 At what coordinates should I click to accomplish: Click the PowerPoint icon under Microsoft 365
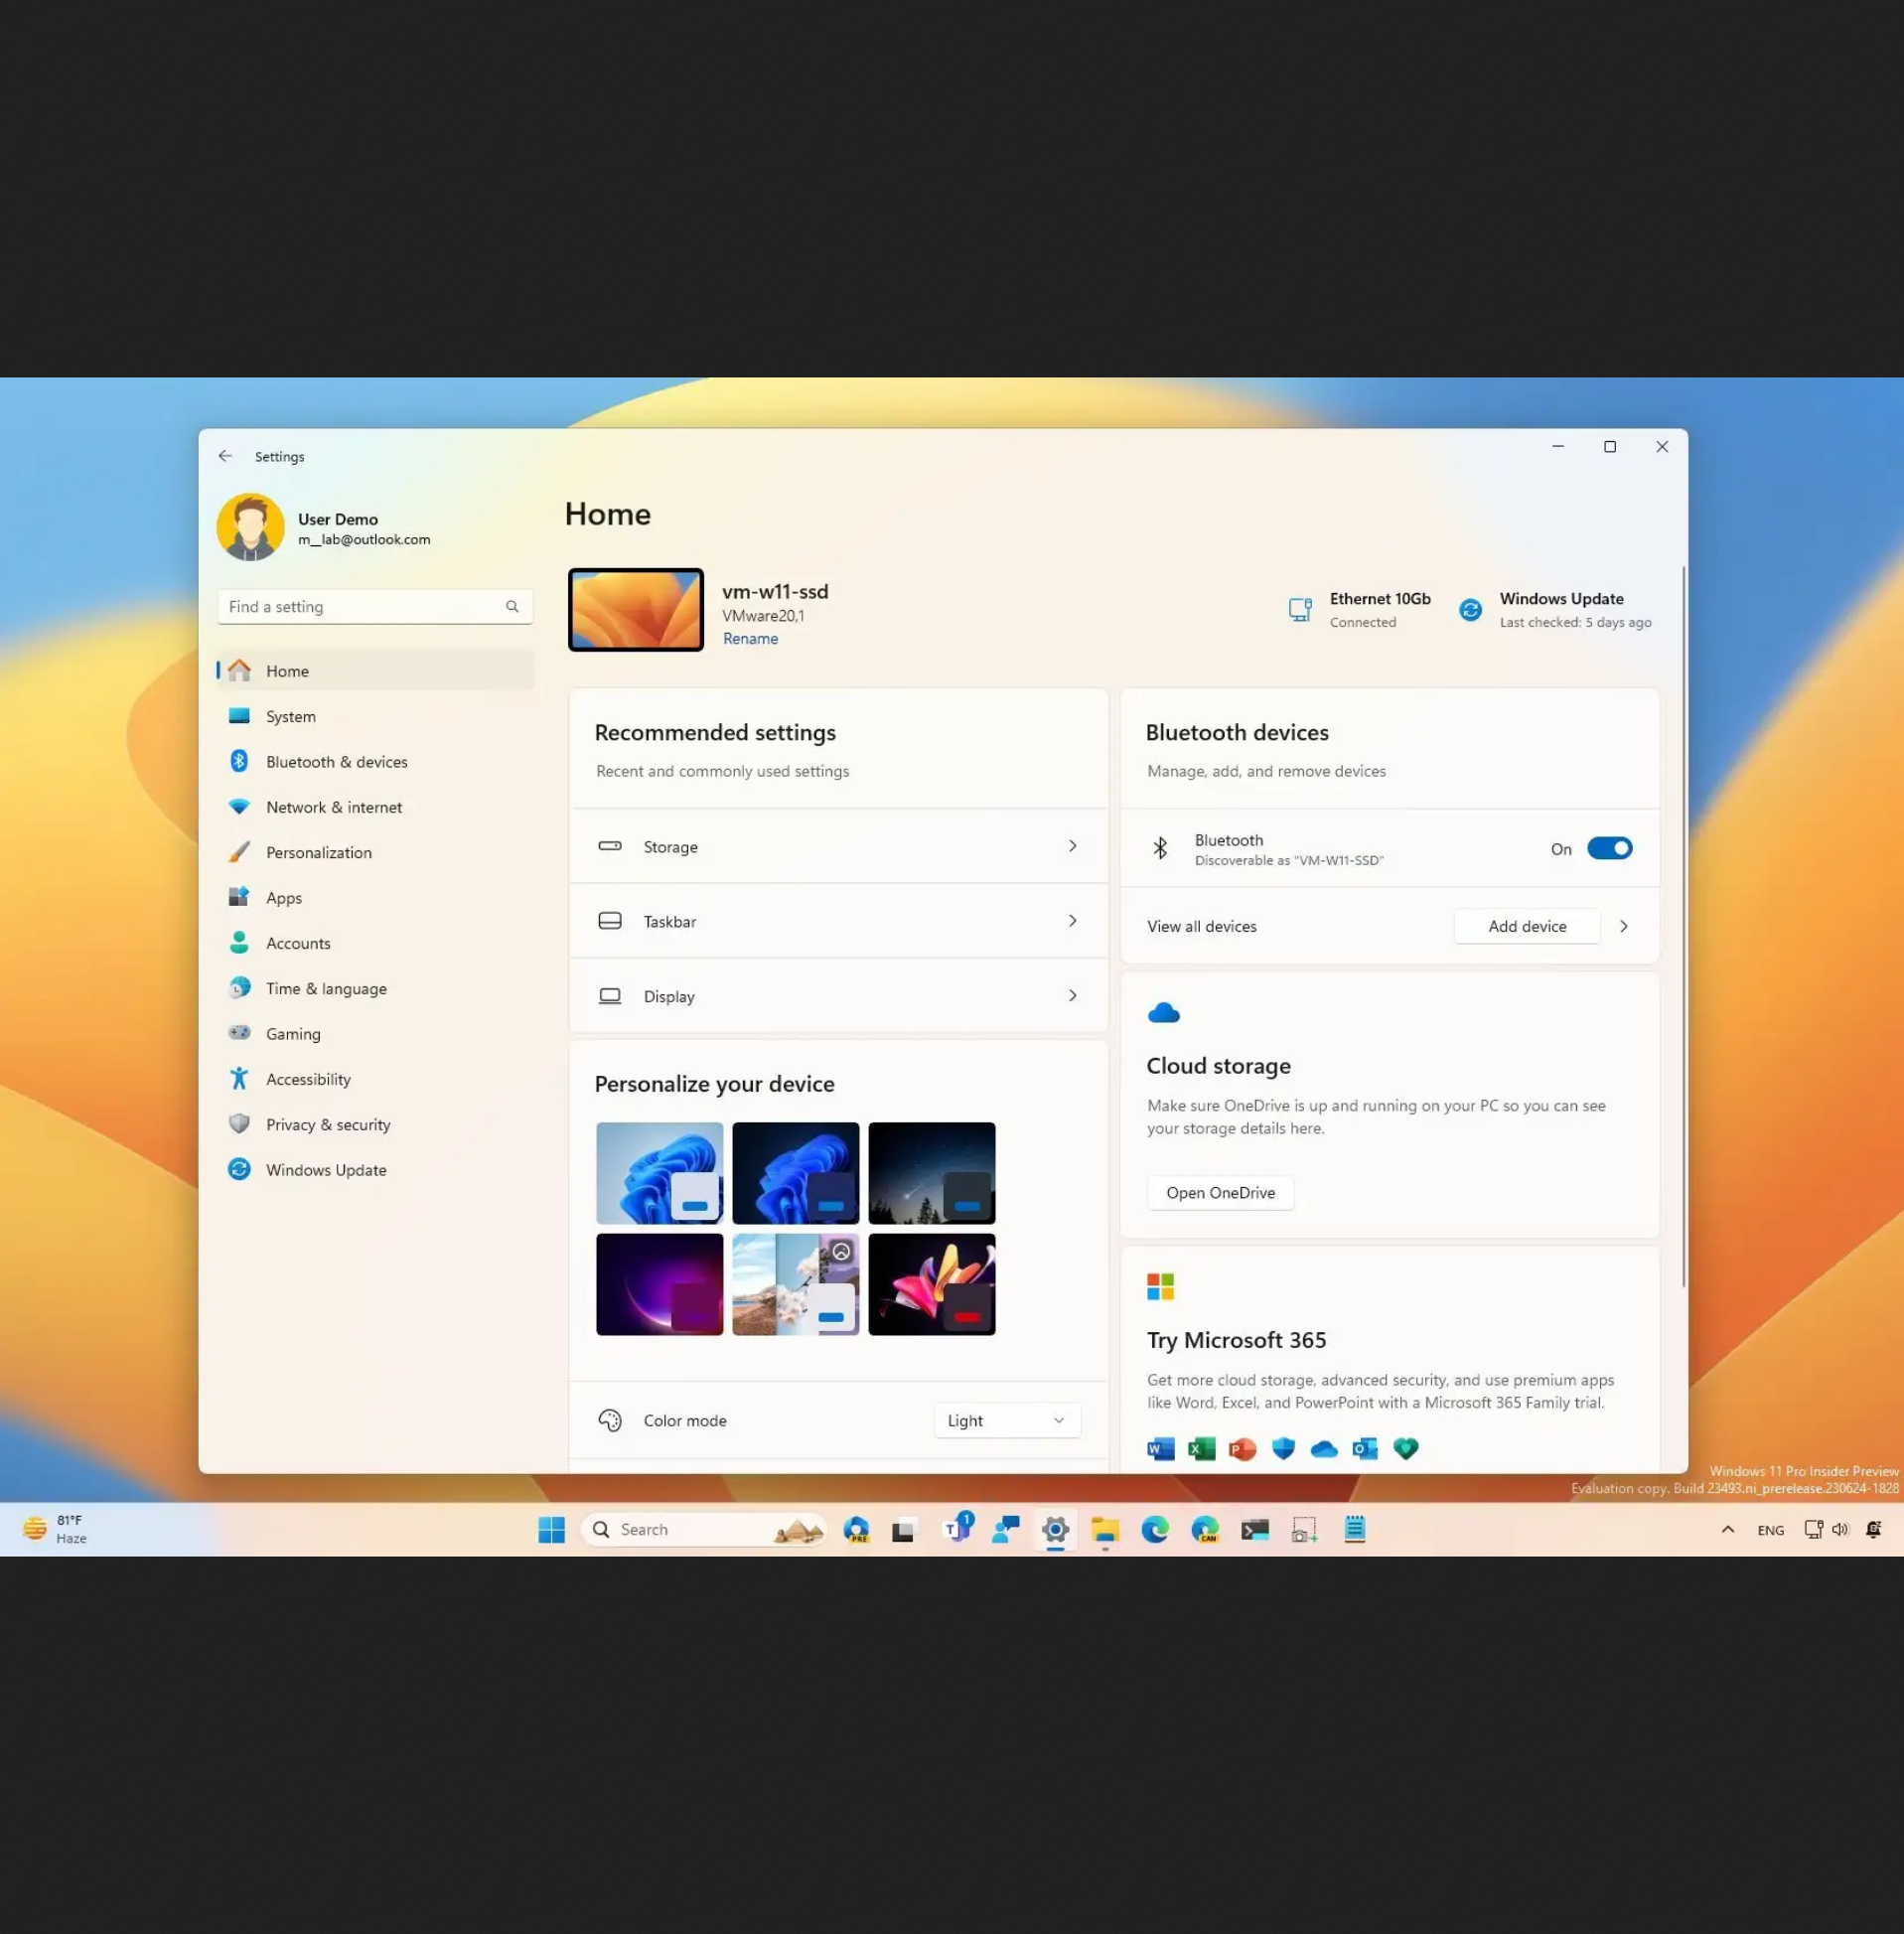[1242, 1448]
